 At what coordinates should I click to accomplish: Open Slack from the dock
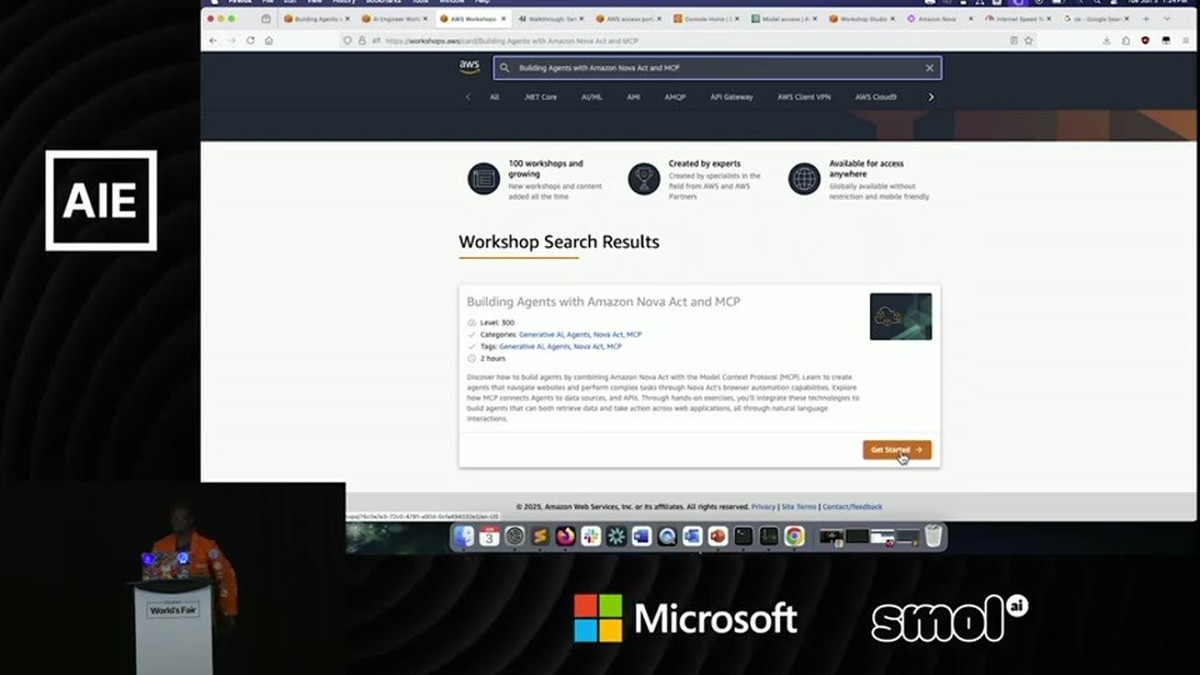591,537
